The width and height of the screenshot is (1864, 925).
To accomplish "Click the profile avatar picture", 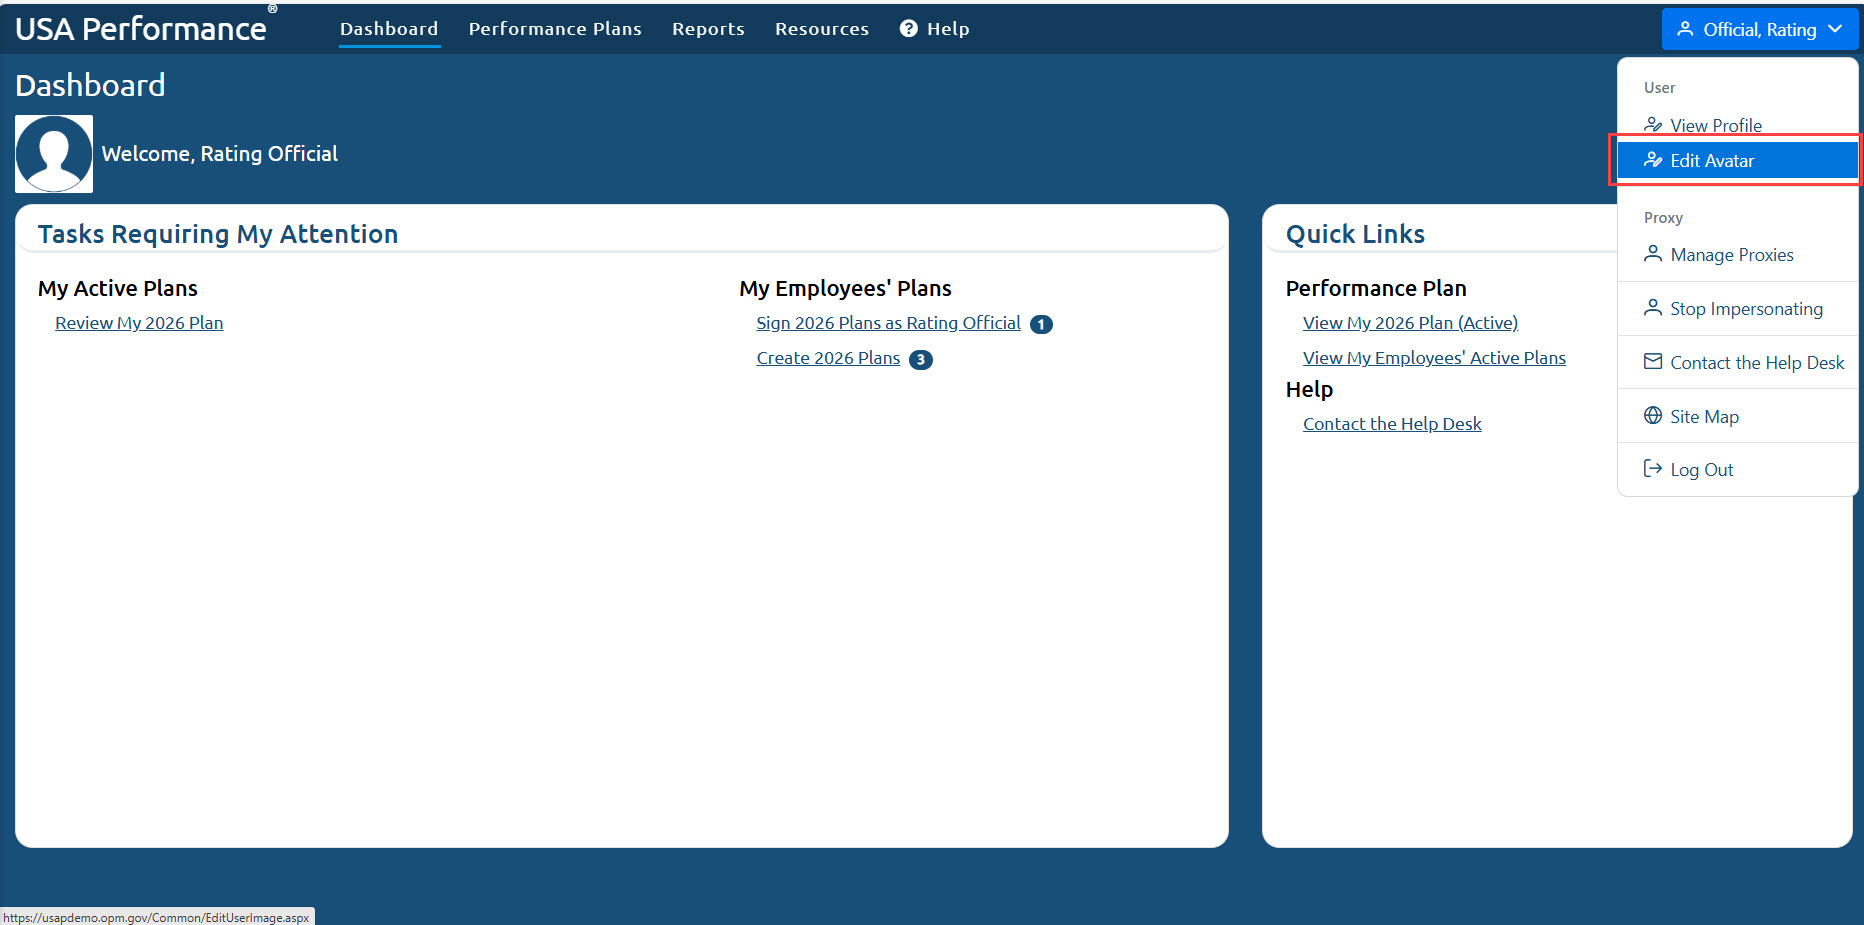I will [x=54, y=154].
